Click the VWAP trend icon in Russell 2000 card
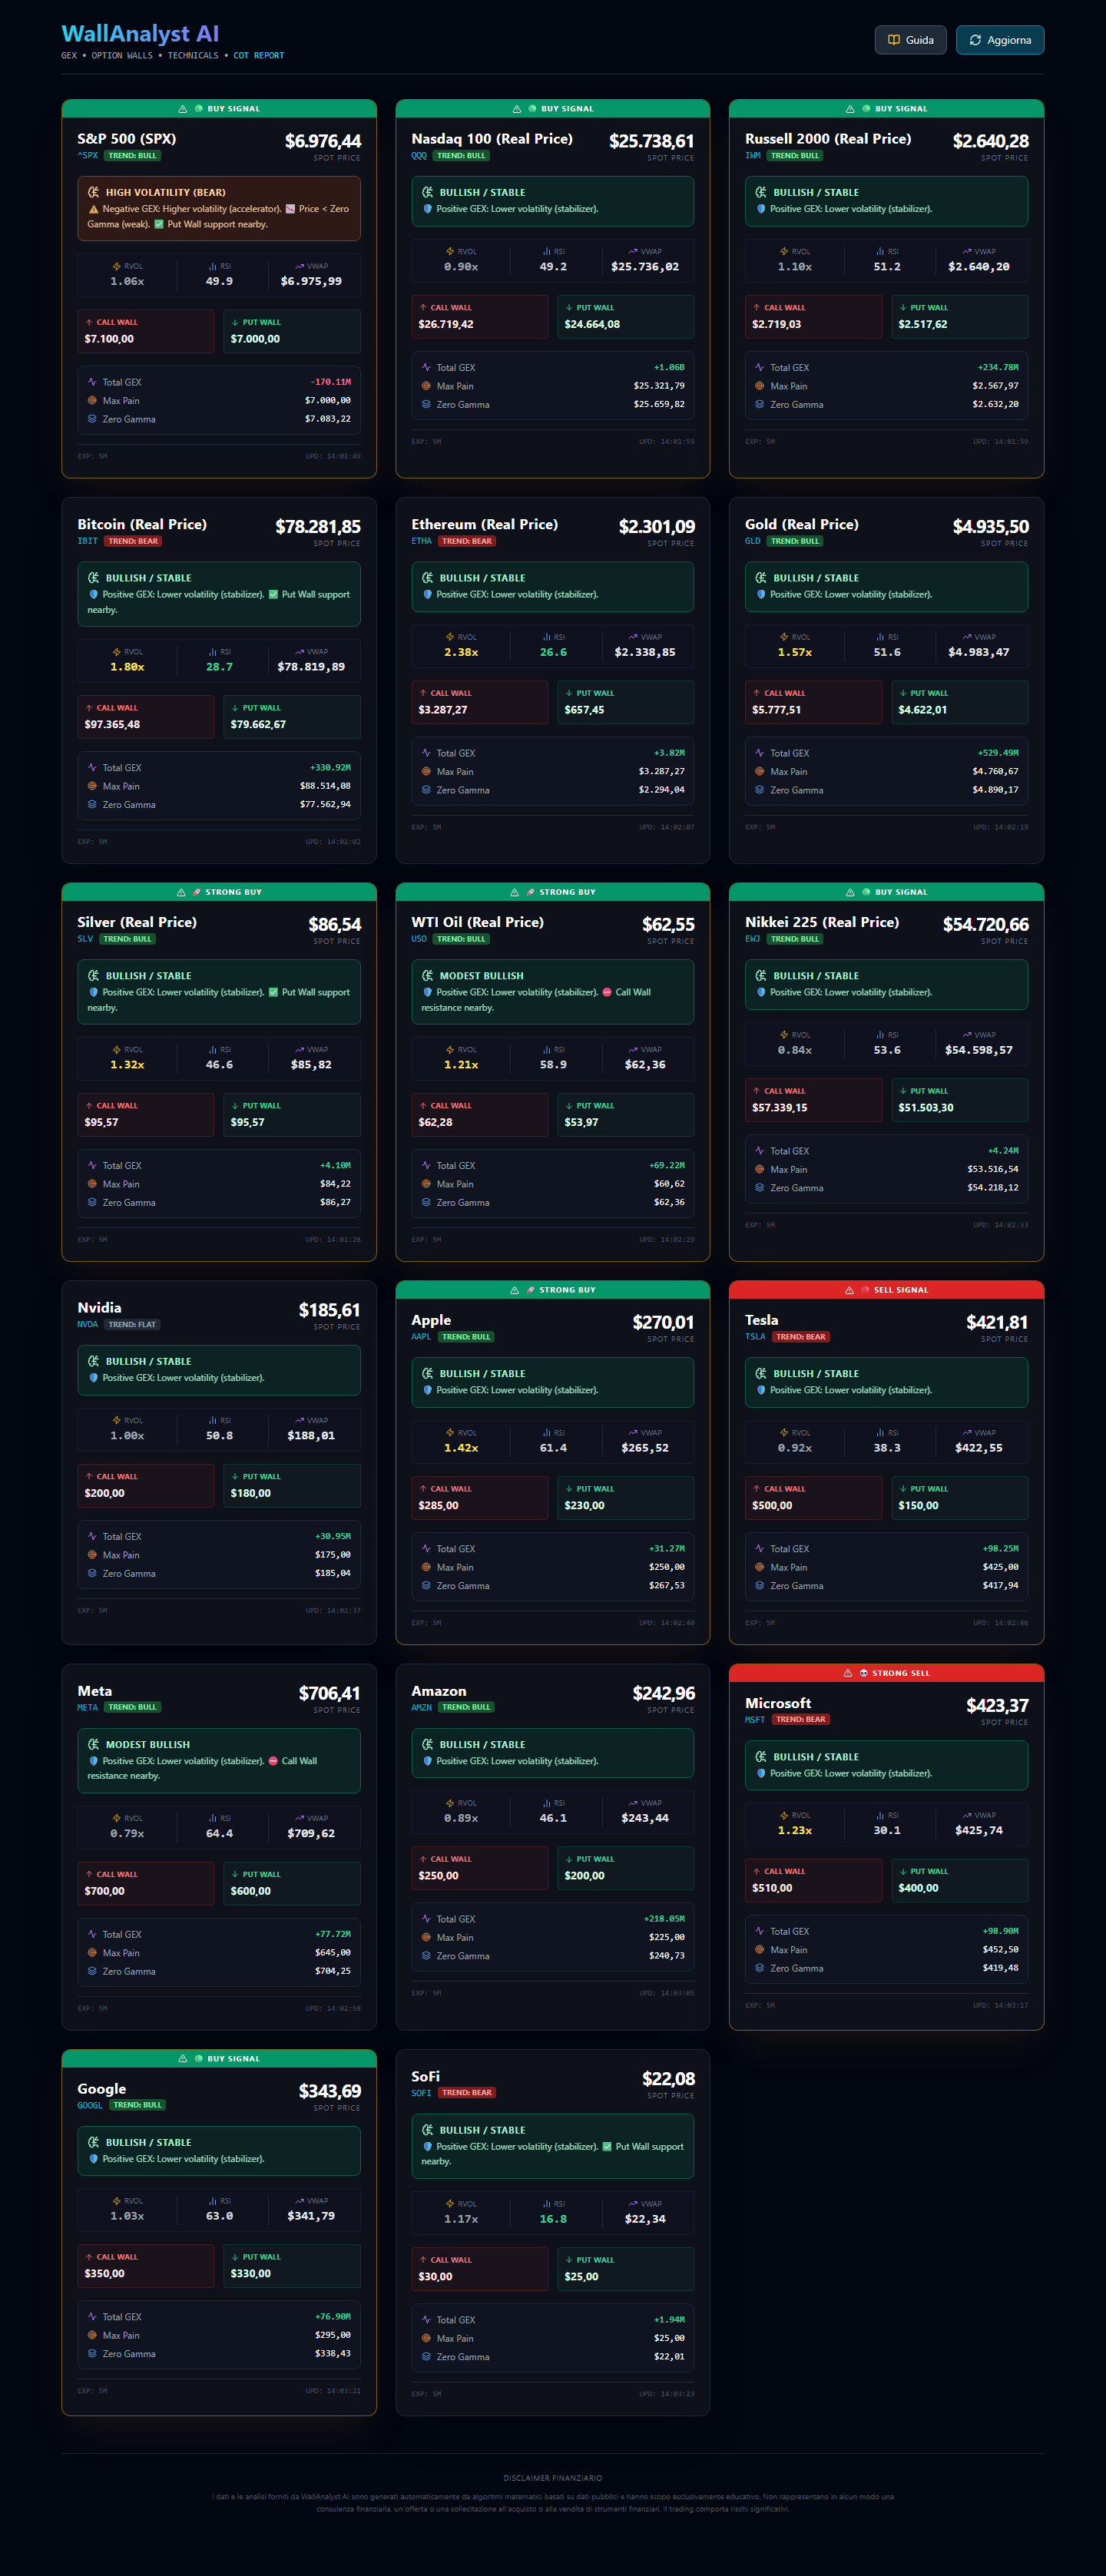Screen dimensions: 1106x2576 click(967, 252)
